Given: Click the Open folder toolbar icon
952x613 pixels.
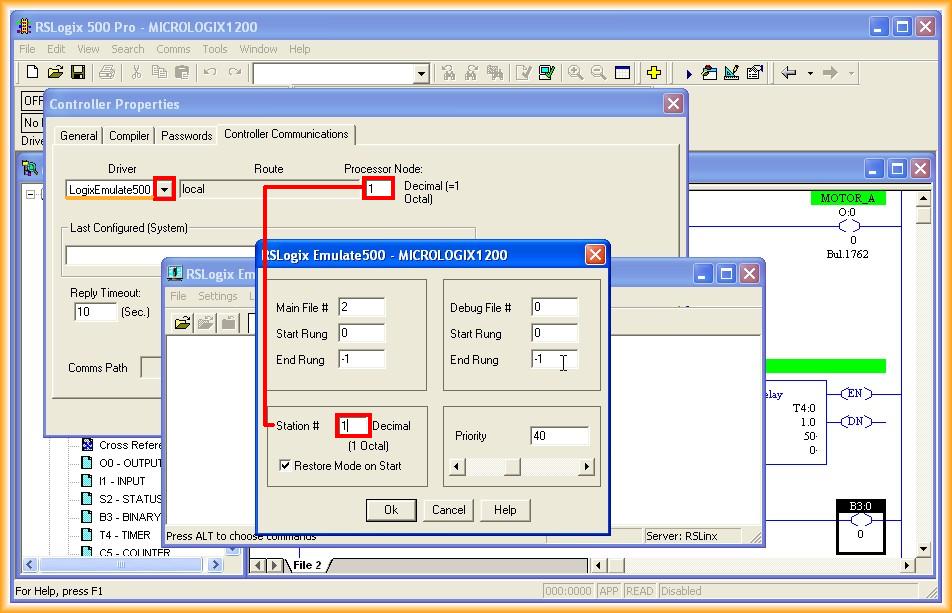Looking at the screenshot, I should (55, 72).
